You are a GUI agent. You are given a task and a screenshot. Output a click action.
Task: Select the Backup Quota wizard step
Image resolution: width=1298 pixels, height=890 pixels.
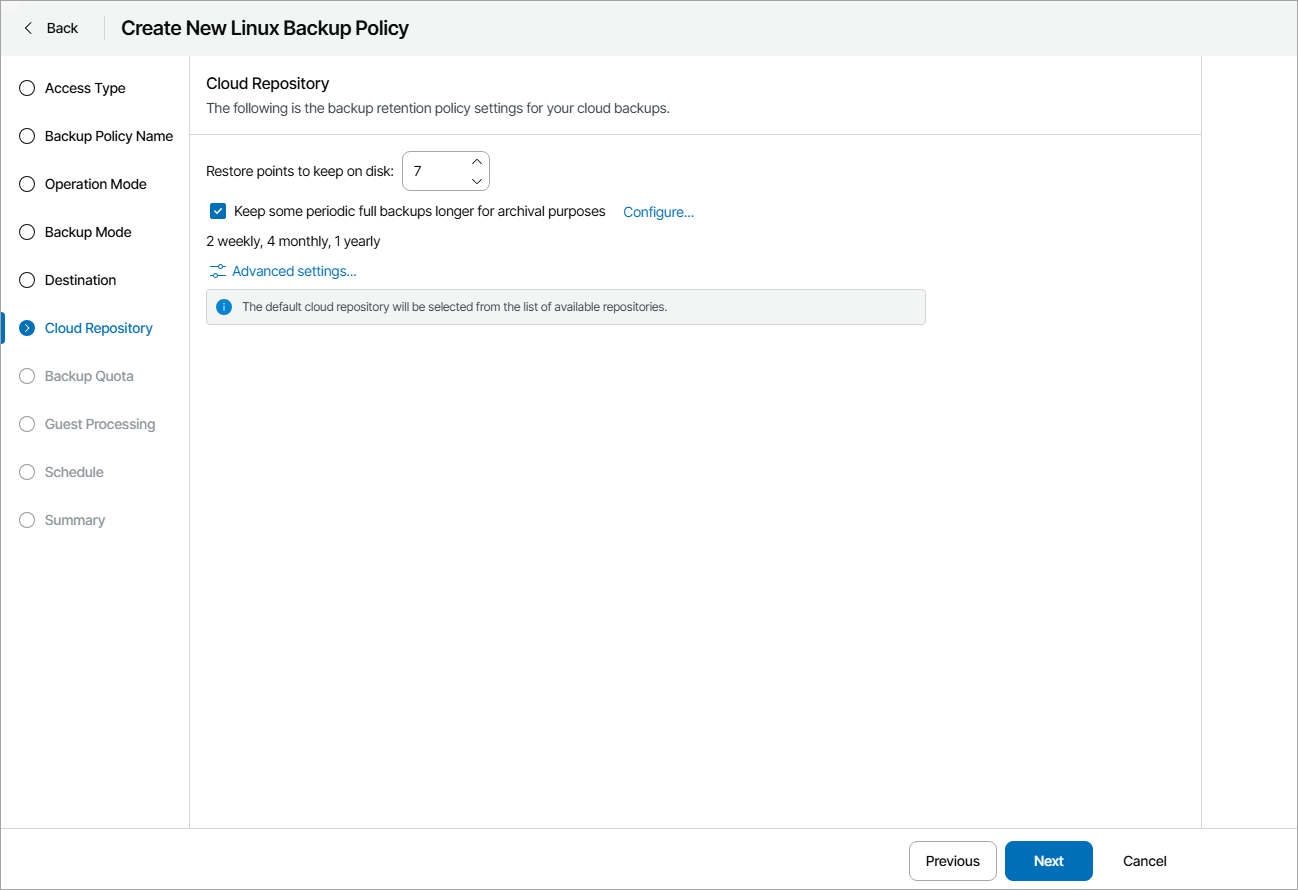(x=89, y=376)
